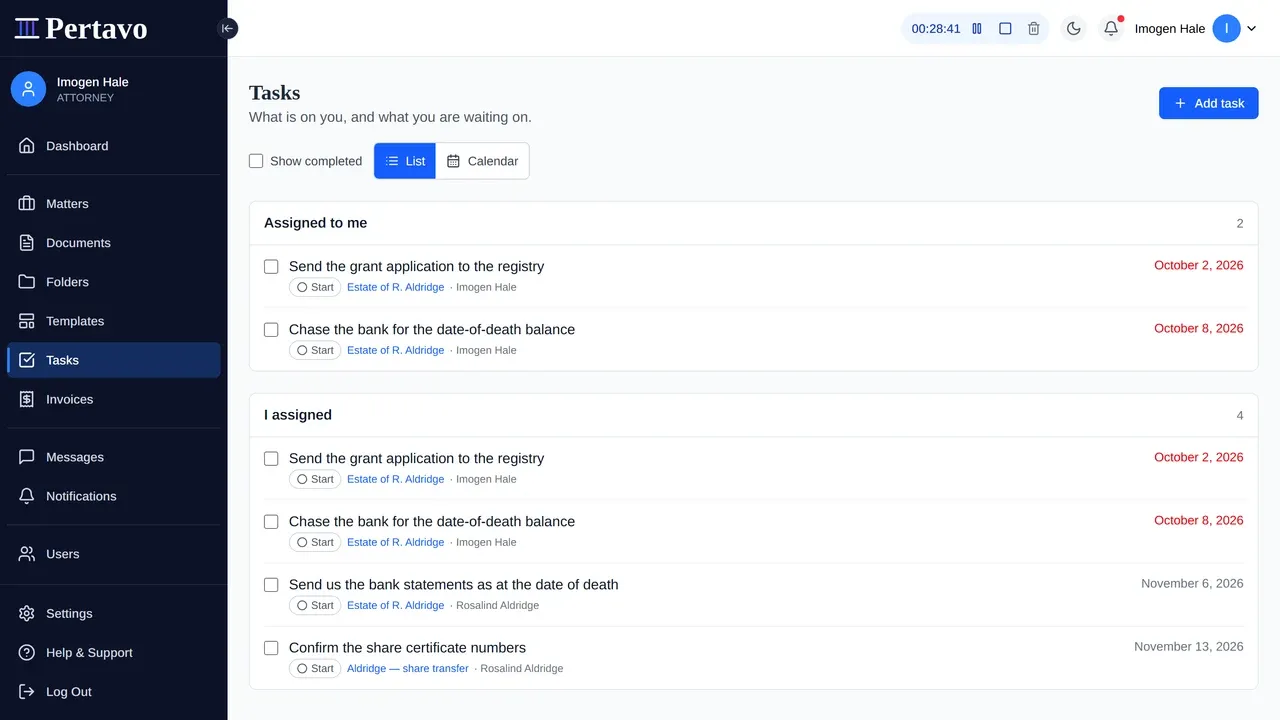Open the Imogen Hale user menu chevron
Screen dimensions: 1280x720
1251,29
